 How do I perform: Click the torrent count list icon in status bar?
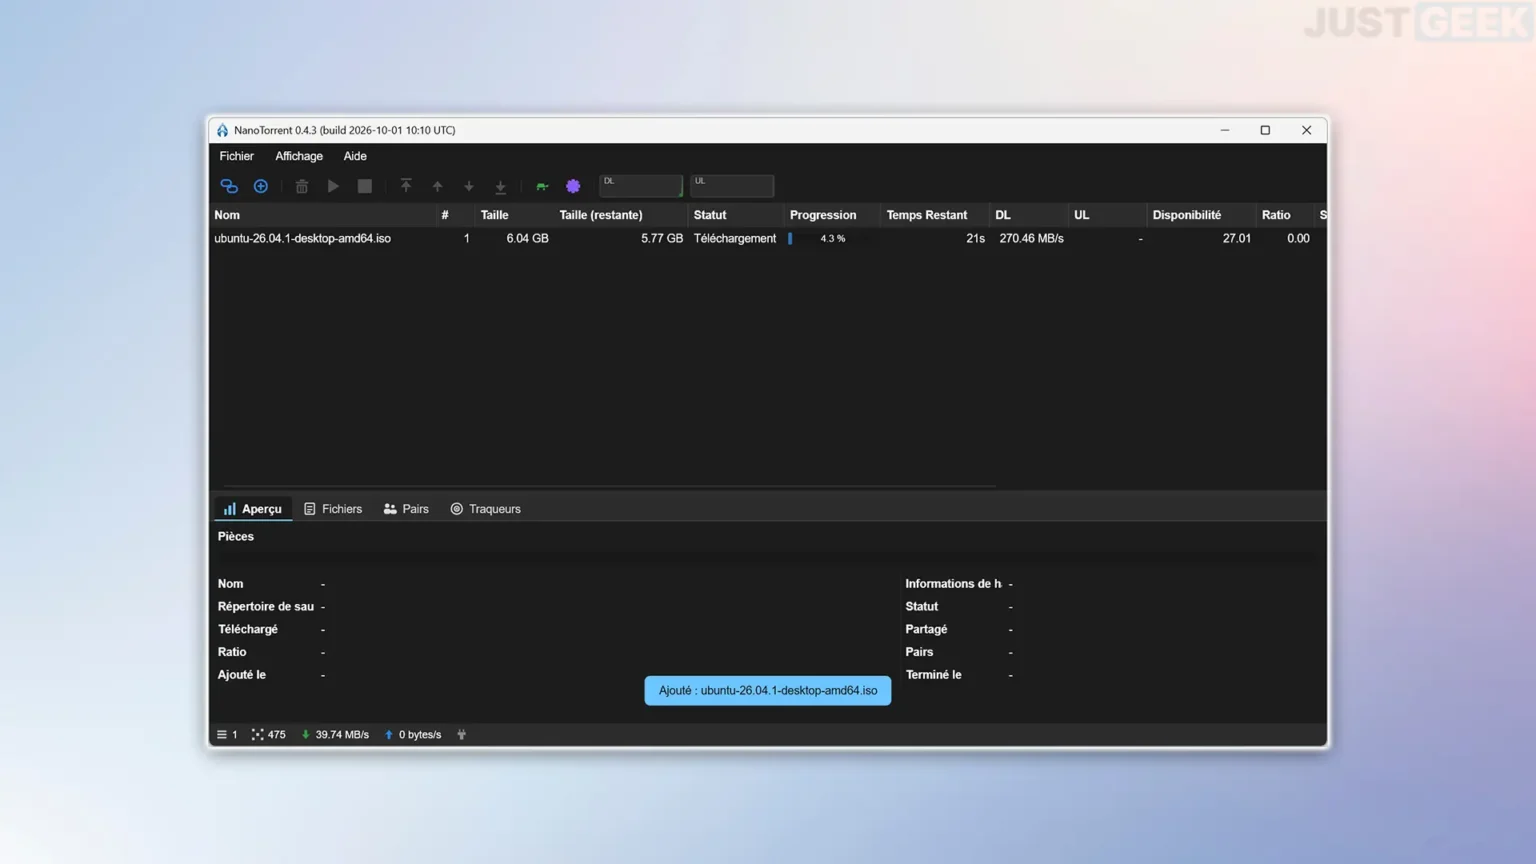pos(222,735)
